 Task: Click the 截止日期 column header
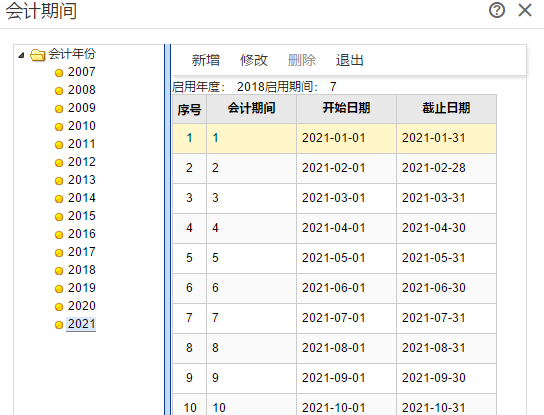click(x=446, y=109)
